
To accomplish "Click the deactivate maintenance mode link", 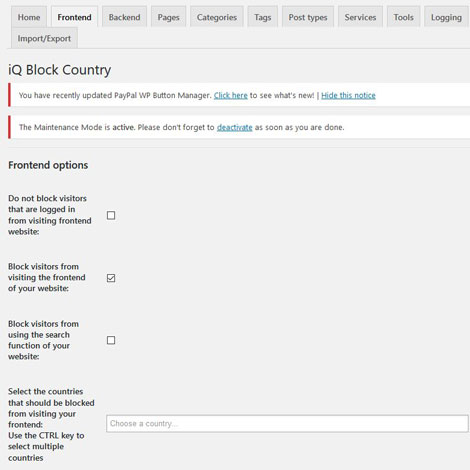I will pyautogui.click(x=235, y=127).
